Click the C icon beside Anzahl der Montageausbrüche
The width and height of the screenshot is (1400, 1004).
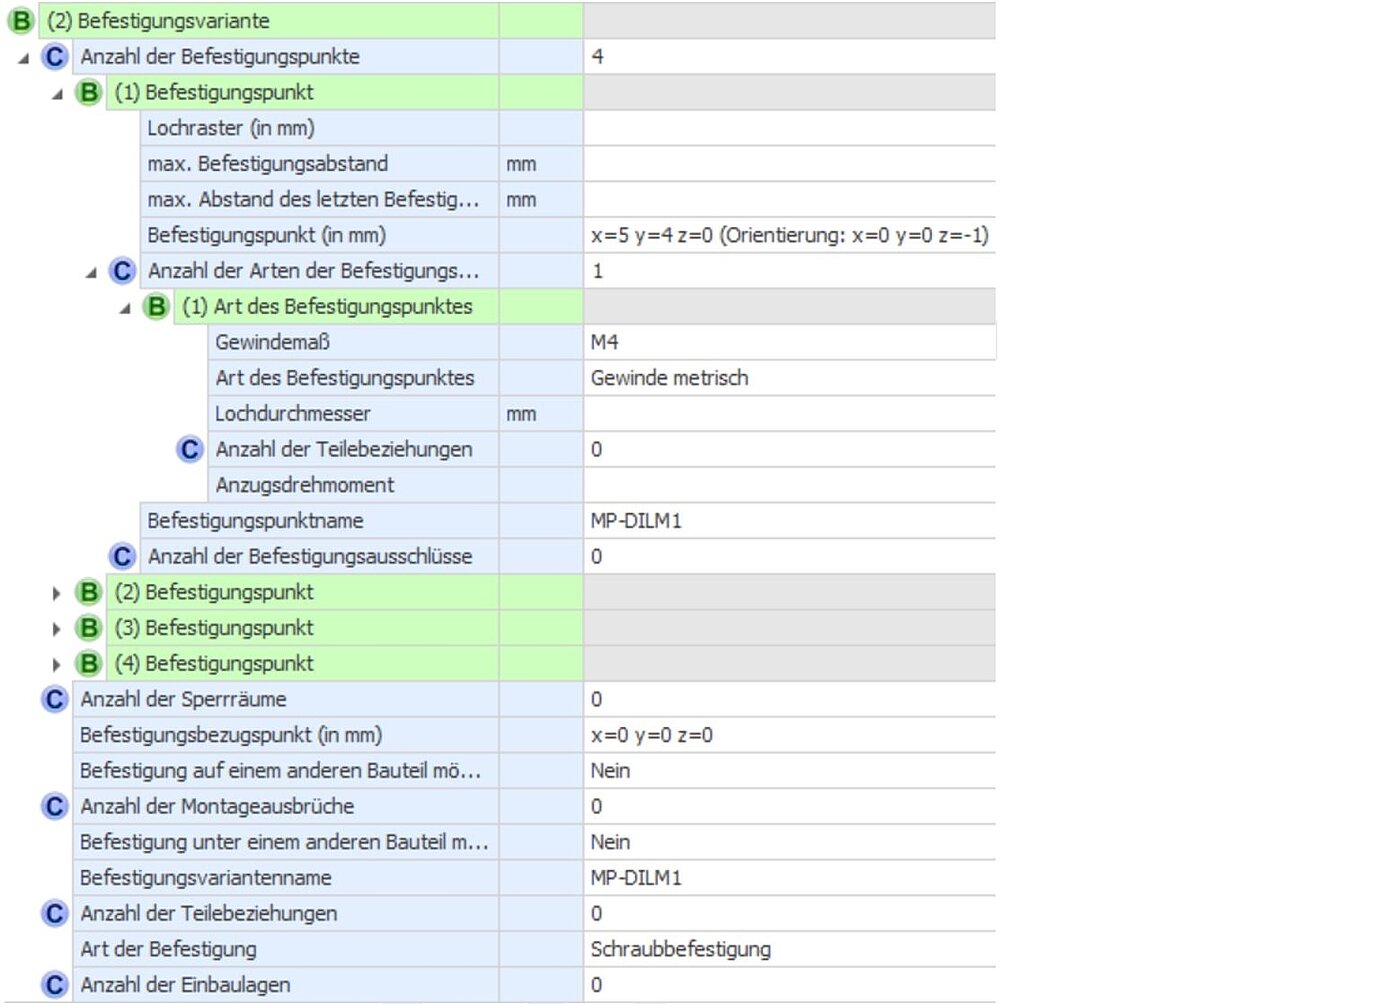click(x=55, y=806)
